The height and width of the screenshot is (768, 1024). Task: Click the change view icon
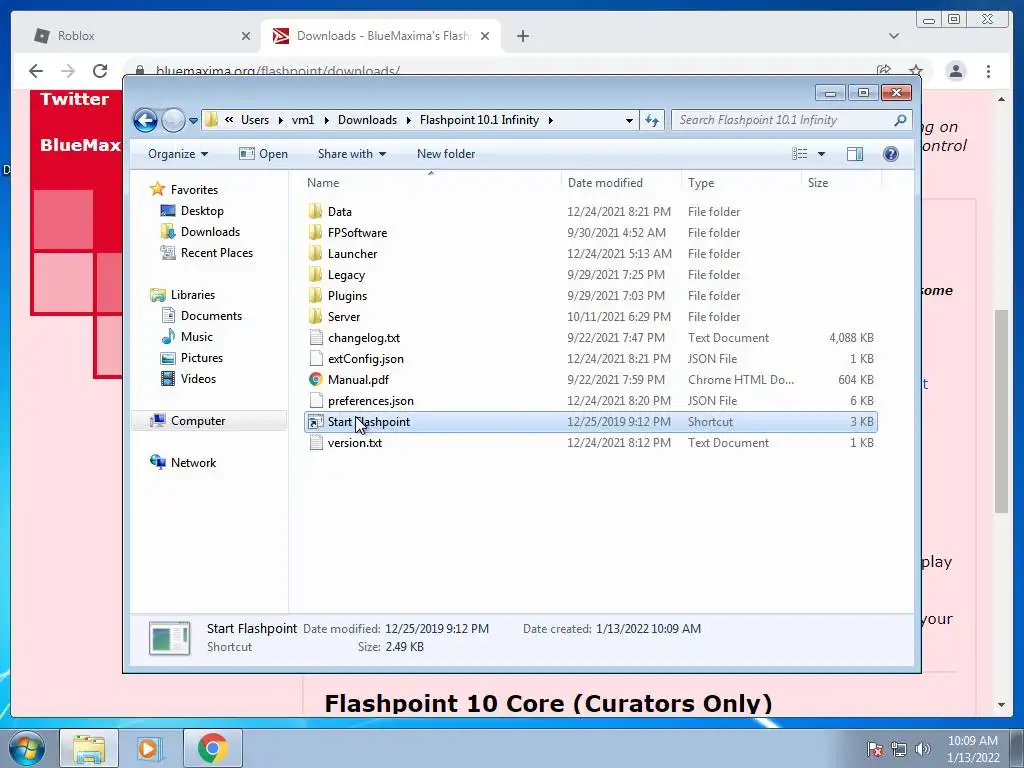[799, 154]
